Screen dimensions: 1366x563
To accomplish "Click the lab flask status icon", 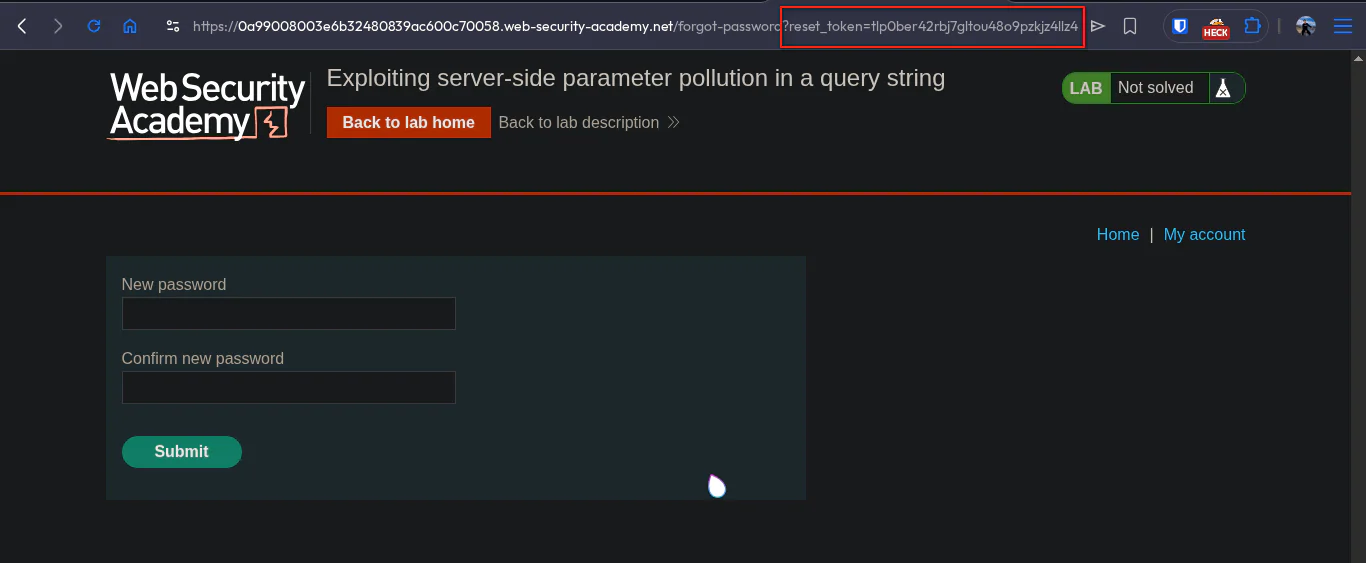I will point(1222,88).
